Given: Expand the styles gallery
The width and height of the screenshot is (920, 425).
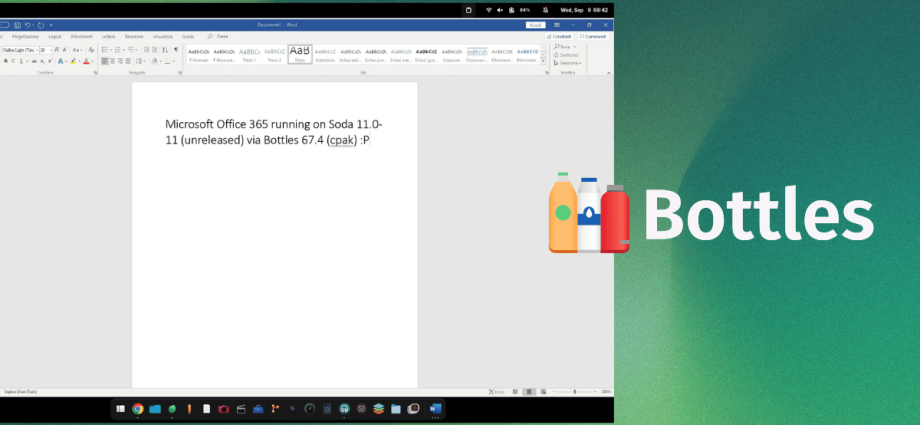Looking at the screenshot, I should [x=543, y=60].
